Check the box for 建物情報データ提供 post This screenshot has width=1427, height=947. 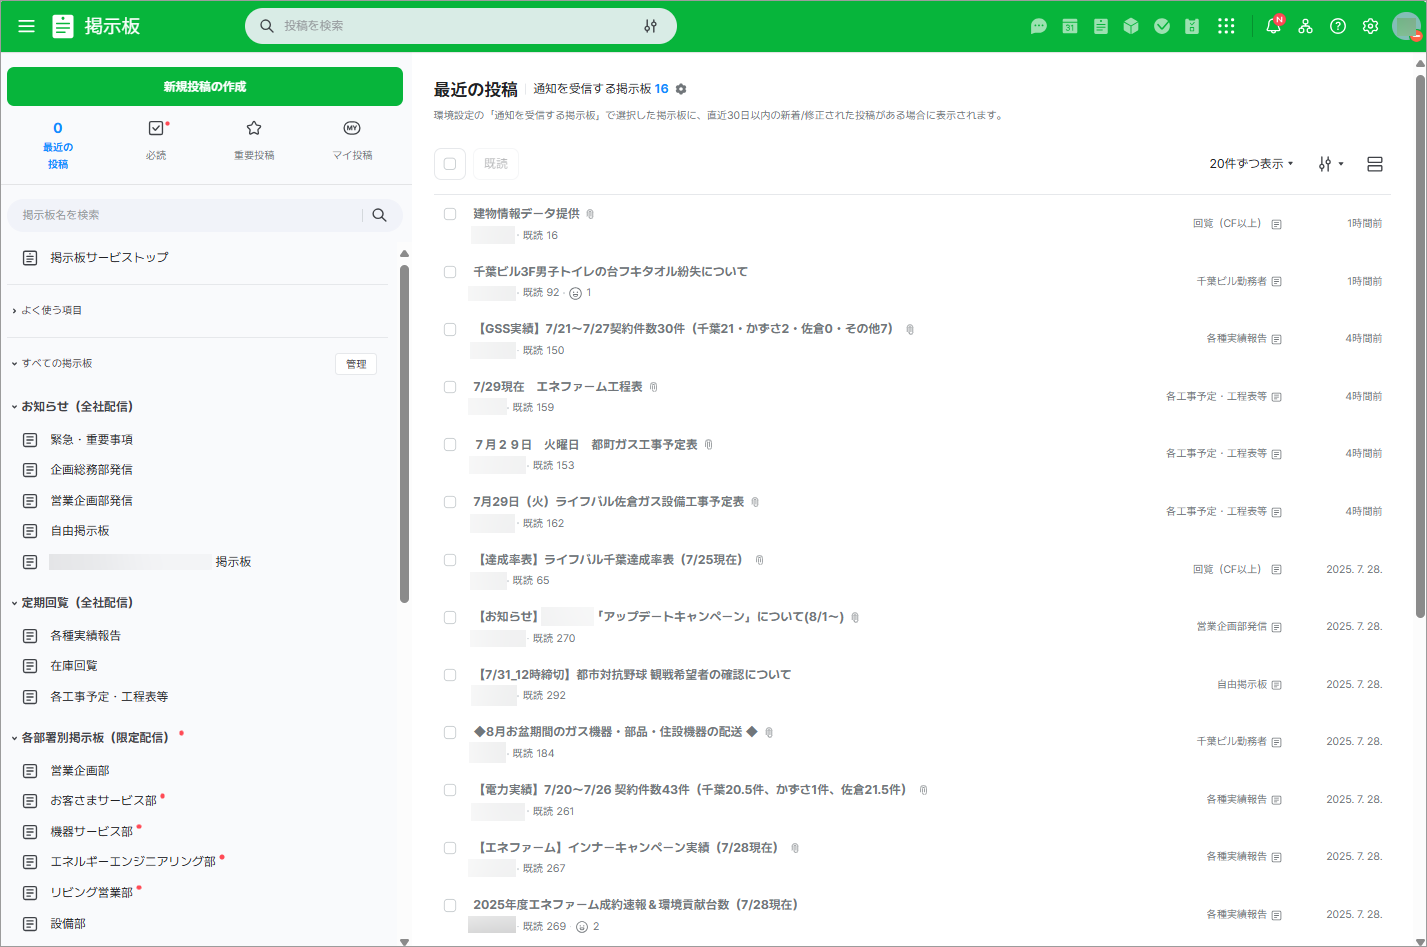tap(450, 214)
